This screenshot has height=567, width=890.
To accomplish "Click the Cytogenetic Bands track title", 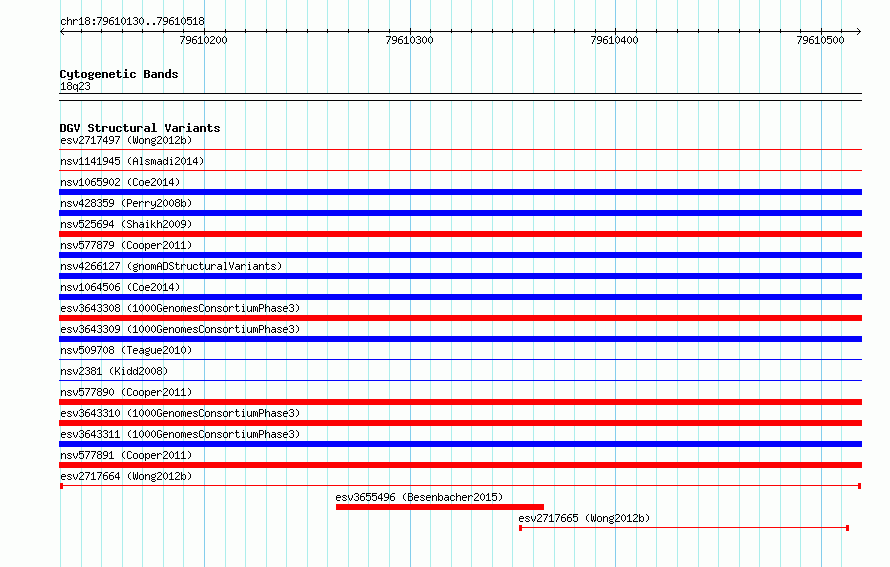I will click(x=119, y=74).
